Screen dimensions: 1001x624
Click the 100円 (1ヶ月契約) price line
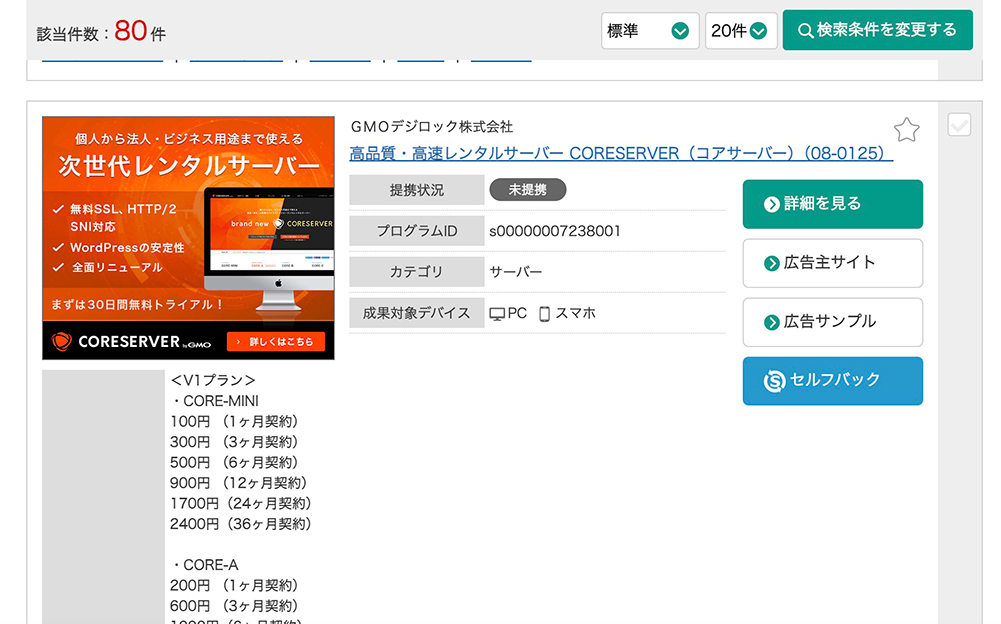(234, 422)
